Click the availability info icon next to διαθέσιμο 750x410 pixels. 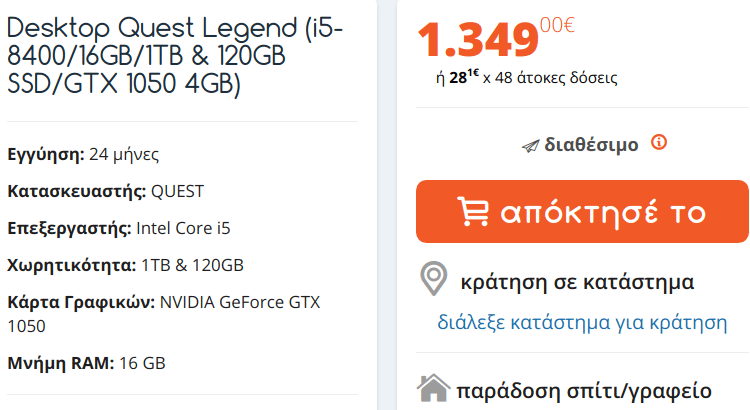659,142
